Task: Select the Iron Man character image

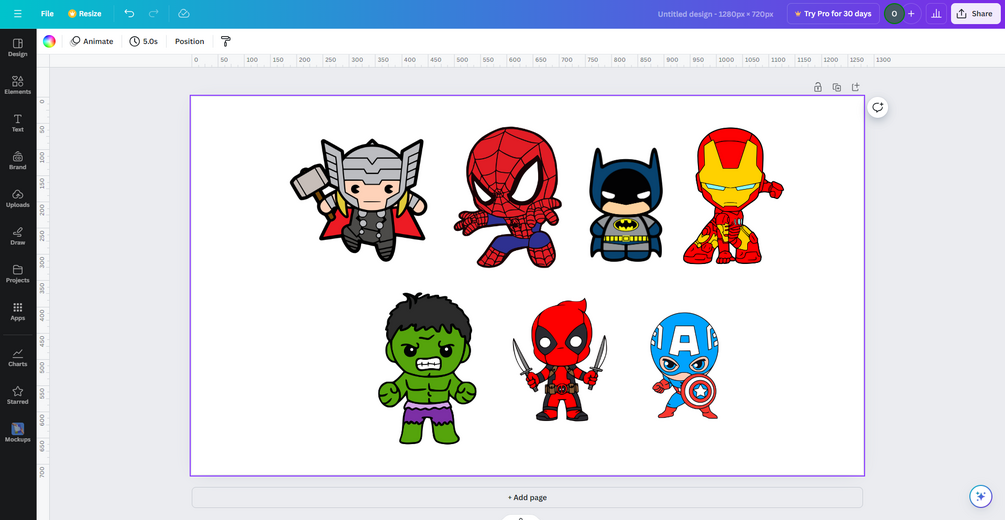Action: pos(733,196)
